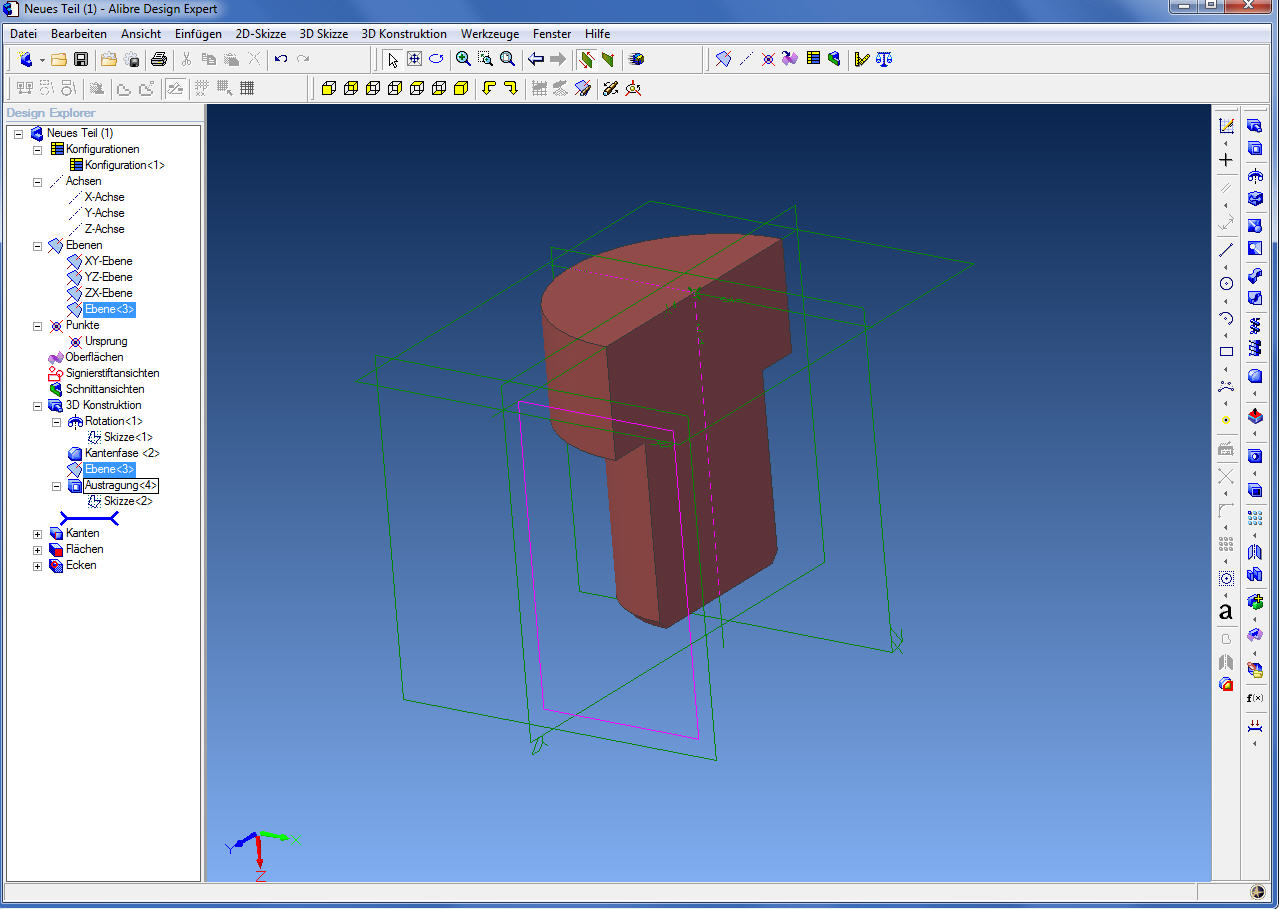Click the Zoom In magnifier icon
This screenshot has width=1279, height=909.
463,59
